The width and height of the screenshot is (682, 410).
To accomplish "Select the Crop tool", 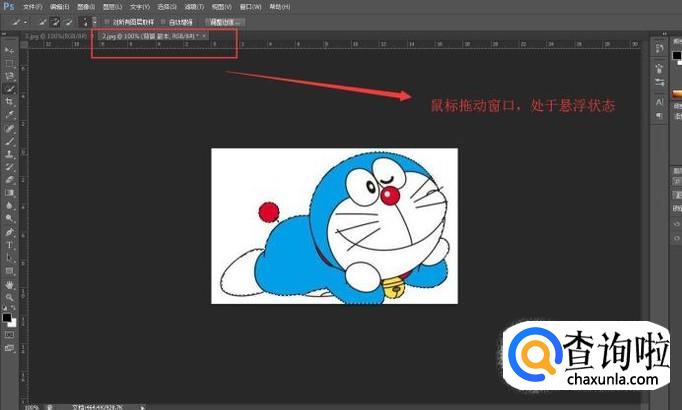I will pos(9,102).
